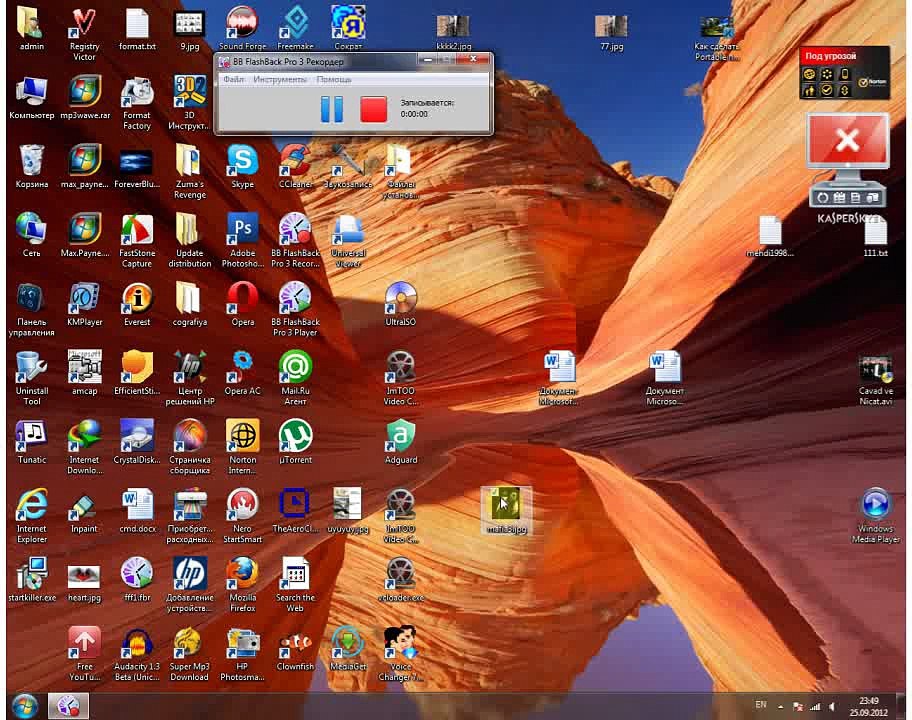Select the MediaGet desktop icon
This screenshot has width=912, height=720.
348,648
